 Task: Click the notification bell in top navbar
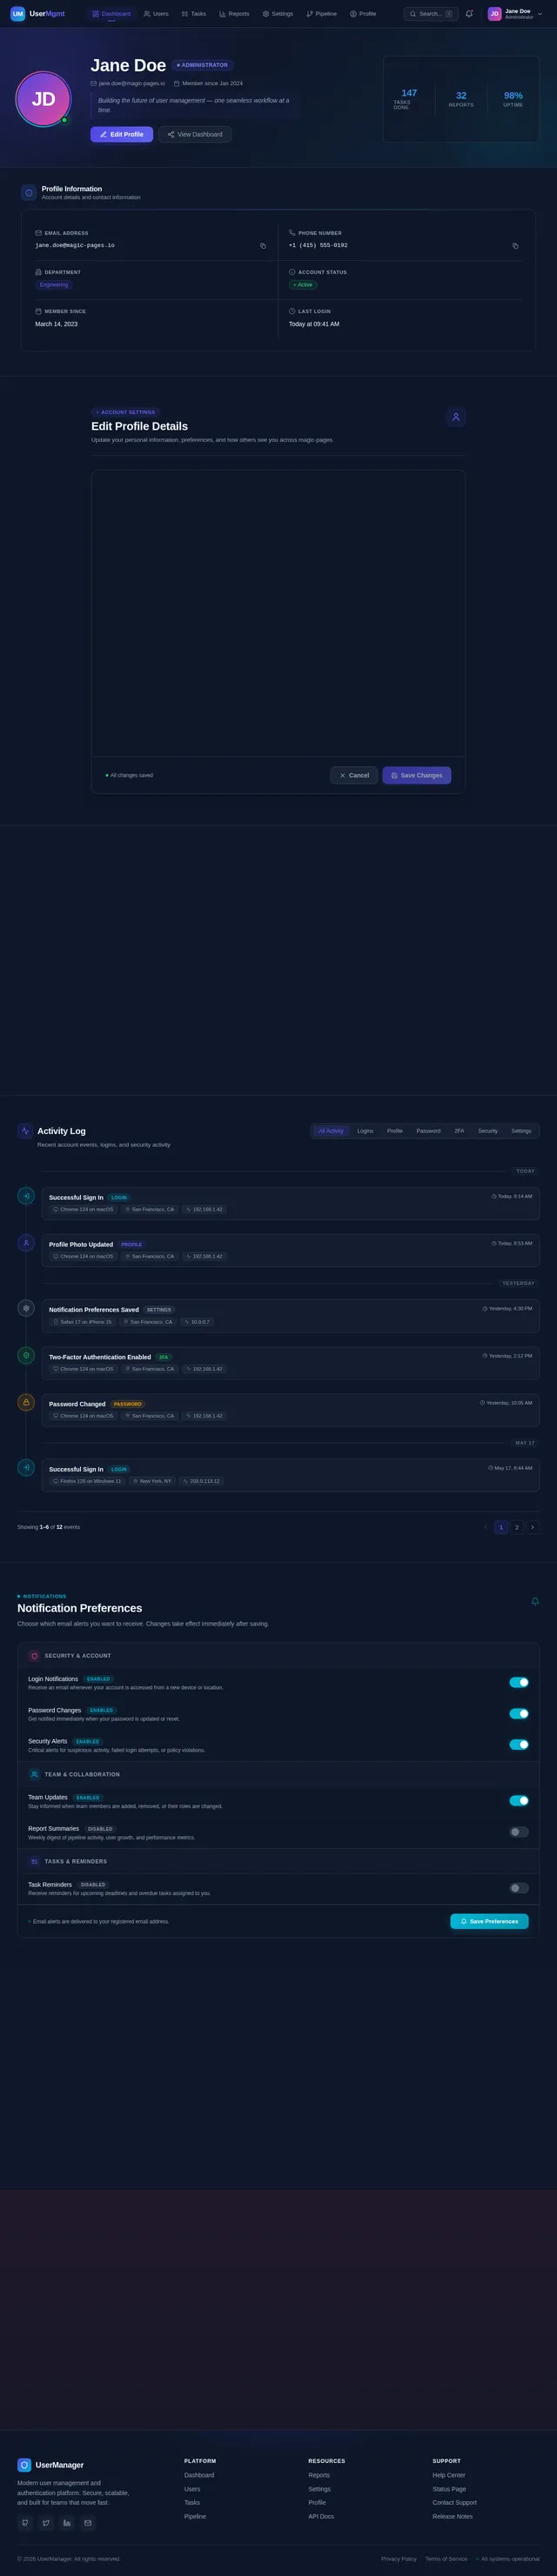click(469, 14)
